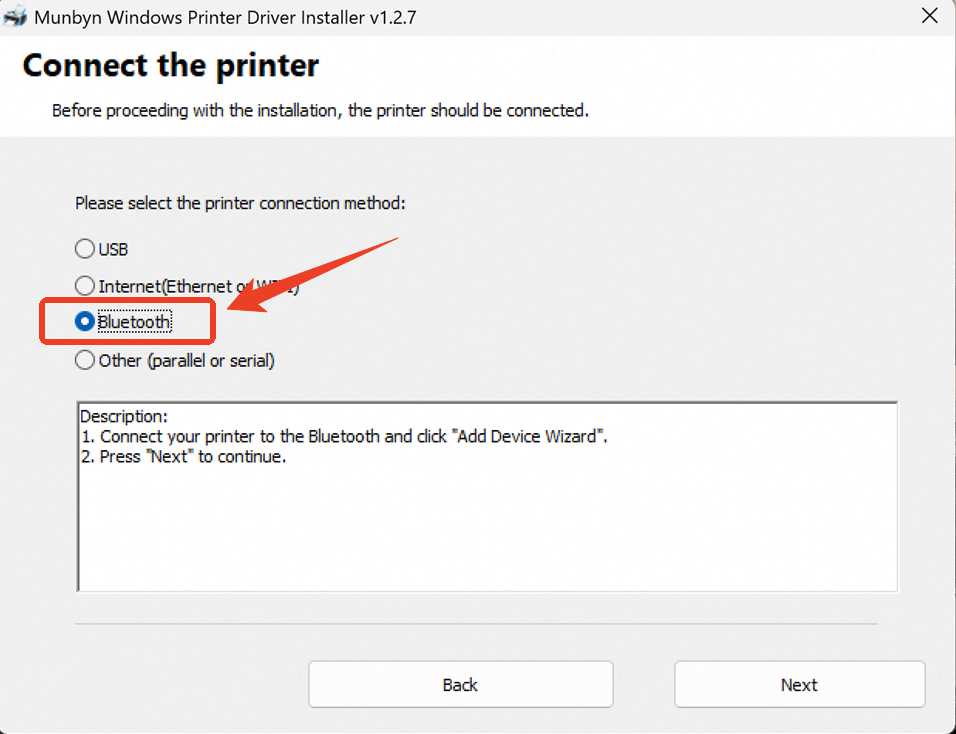
Task: Click the 'Press "Next" to continue' line
Action: 184,457
